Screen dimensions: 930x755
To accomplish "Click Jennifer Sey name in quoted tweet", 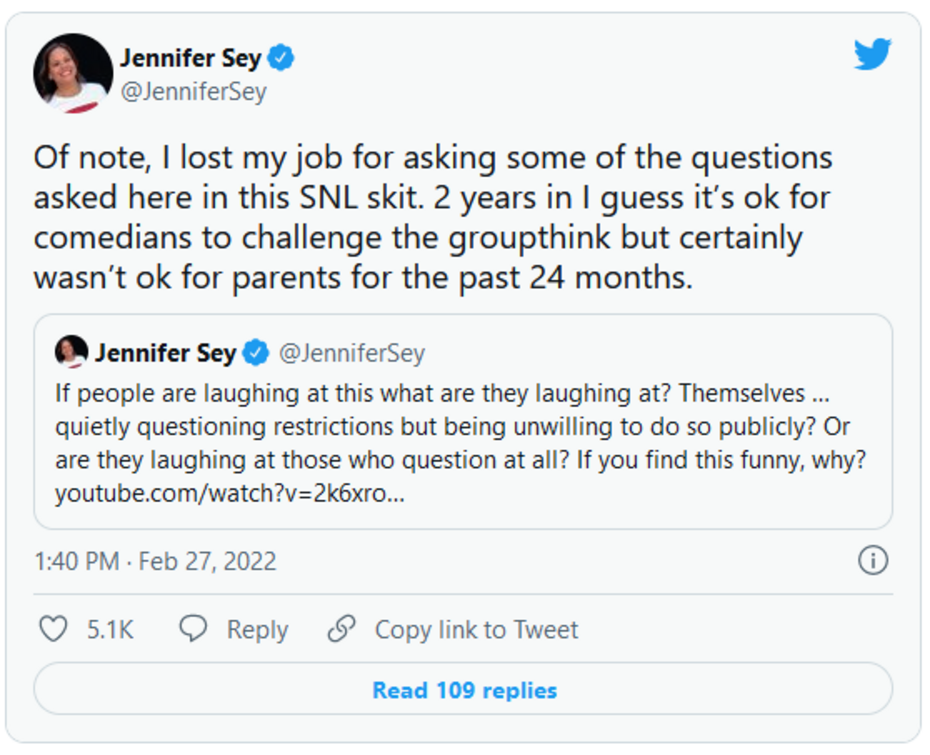I will [165, 353].
